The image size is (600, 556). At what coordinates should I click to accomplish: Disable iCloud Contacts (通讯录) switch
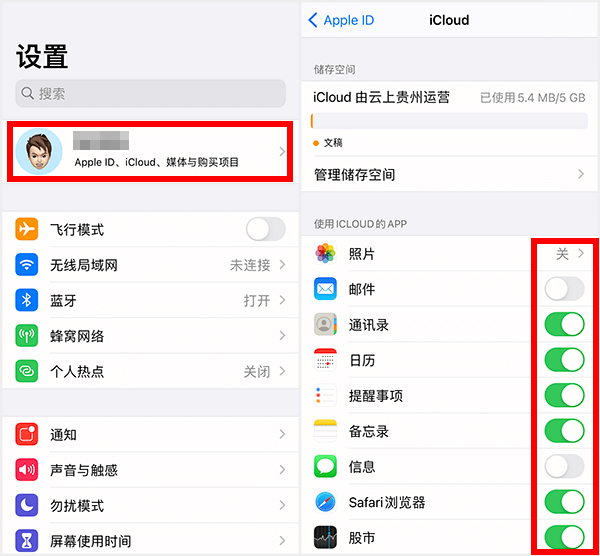564,324
